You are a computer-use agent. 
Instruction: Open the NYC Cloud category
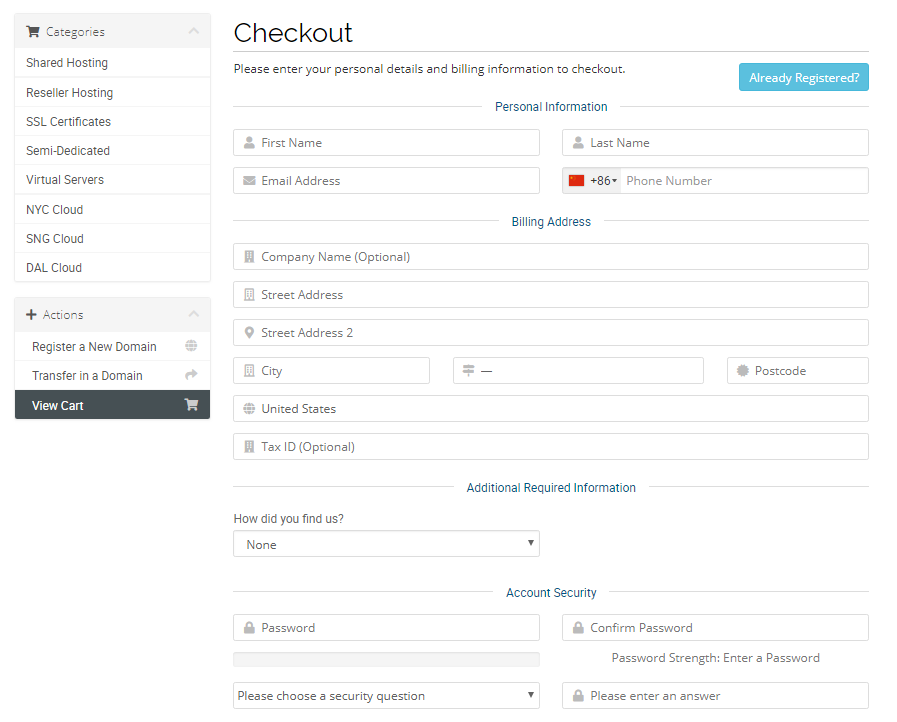(x=54, y=210)
